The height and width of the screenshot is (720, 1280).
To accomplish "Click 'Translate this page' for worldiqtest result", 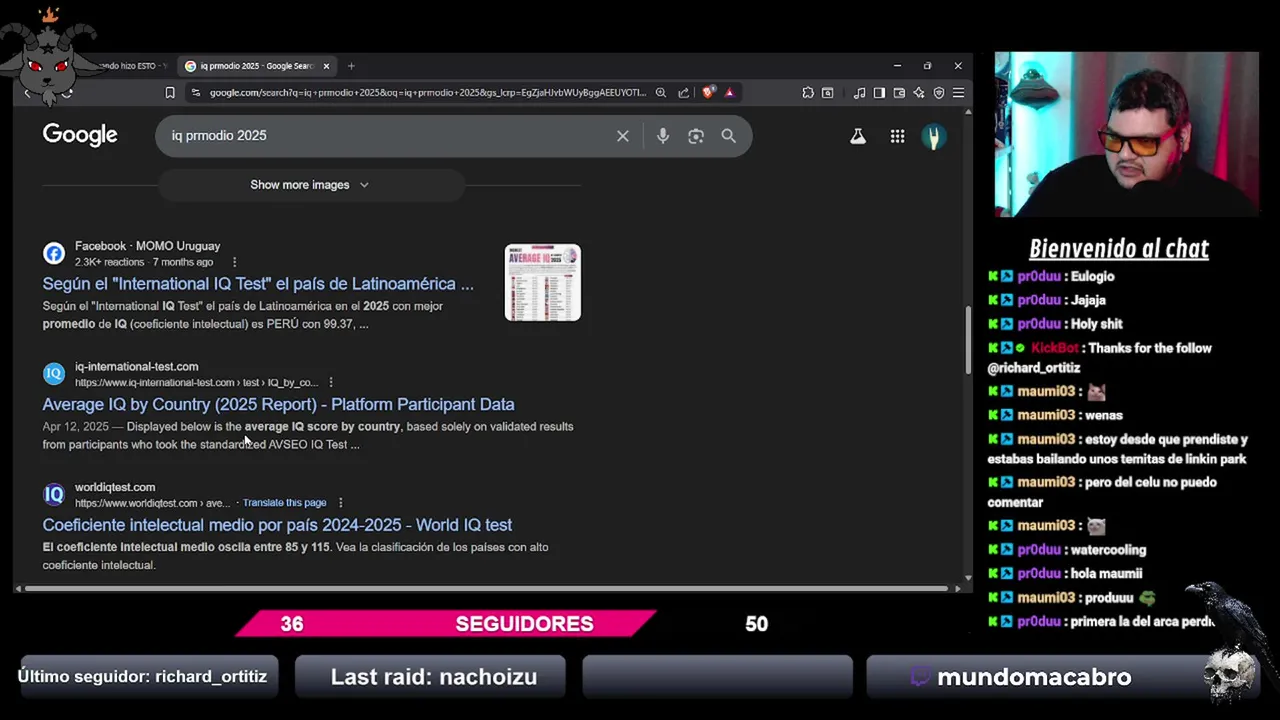I will [x=284, y=503].
